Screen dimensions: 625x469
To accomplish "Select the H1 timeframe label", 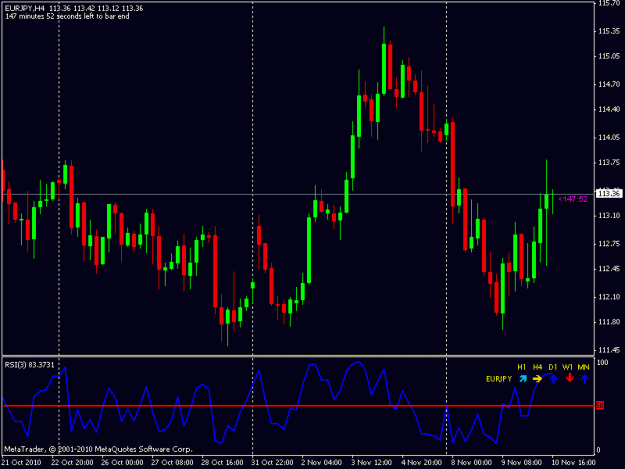I will tap(521, 367).
